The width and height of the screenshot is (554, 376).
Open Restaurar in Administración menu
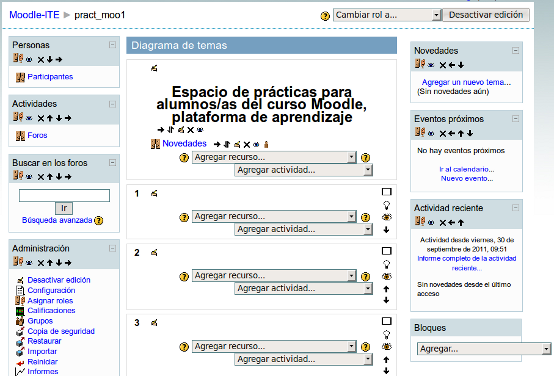[44, 341]
